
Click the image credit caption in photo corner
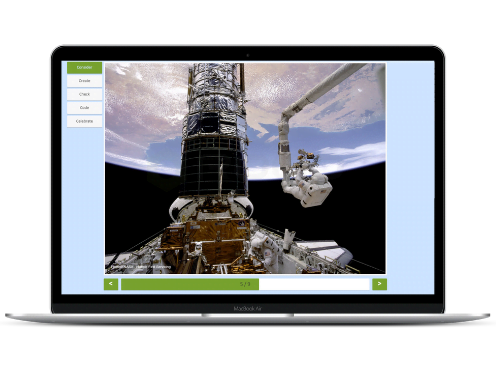coord(141,267)
